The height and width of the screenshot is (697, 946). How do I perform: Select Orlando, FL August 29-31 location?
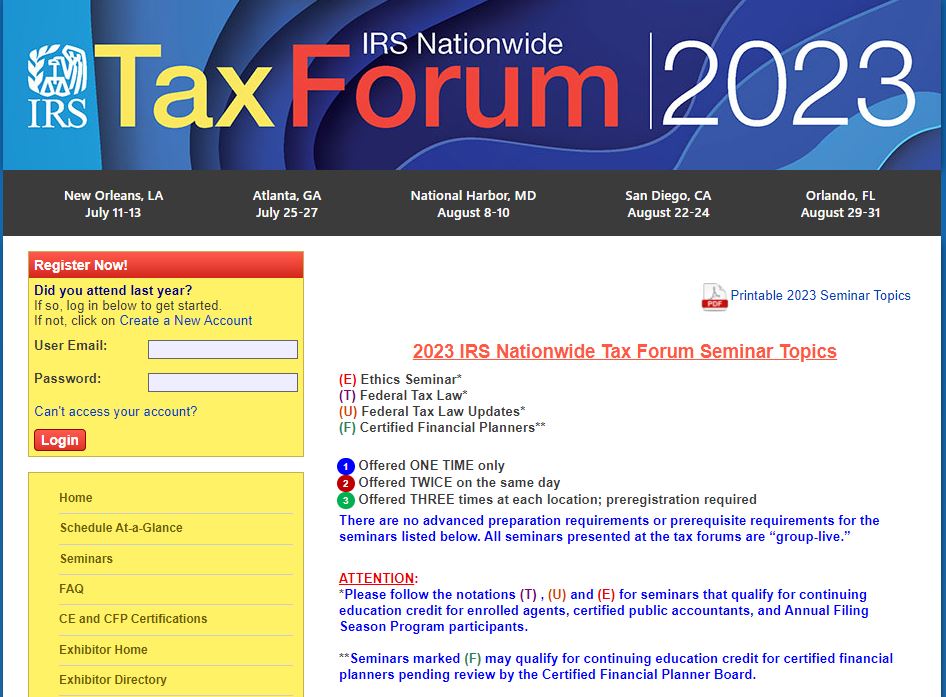coord(840,204)
